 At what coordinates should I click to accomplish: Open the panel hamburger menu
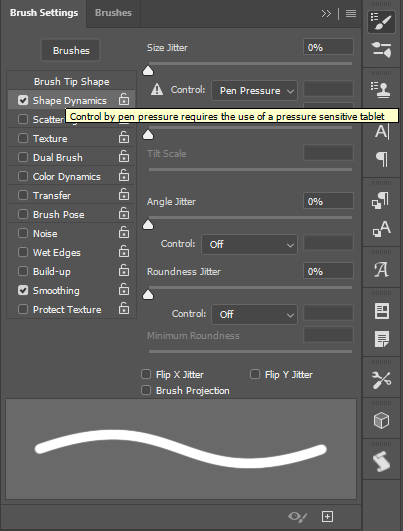coord(351,13)
